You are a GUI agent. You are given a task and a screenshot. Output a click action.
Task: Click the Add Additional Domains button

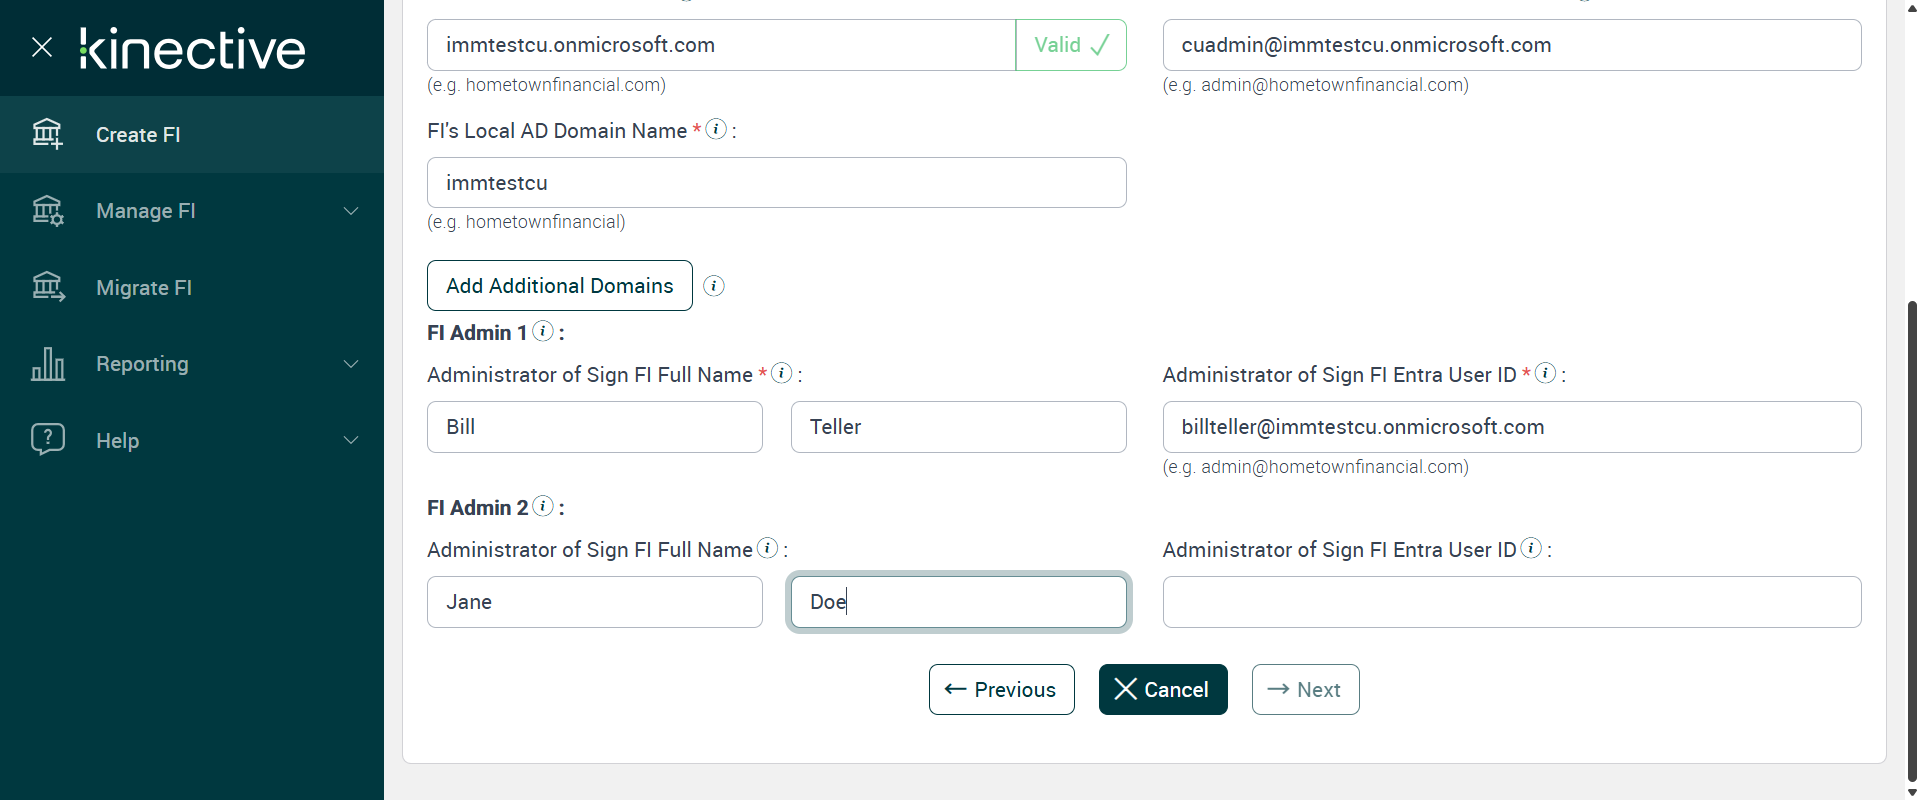coord(559,286)
